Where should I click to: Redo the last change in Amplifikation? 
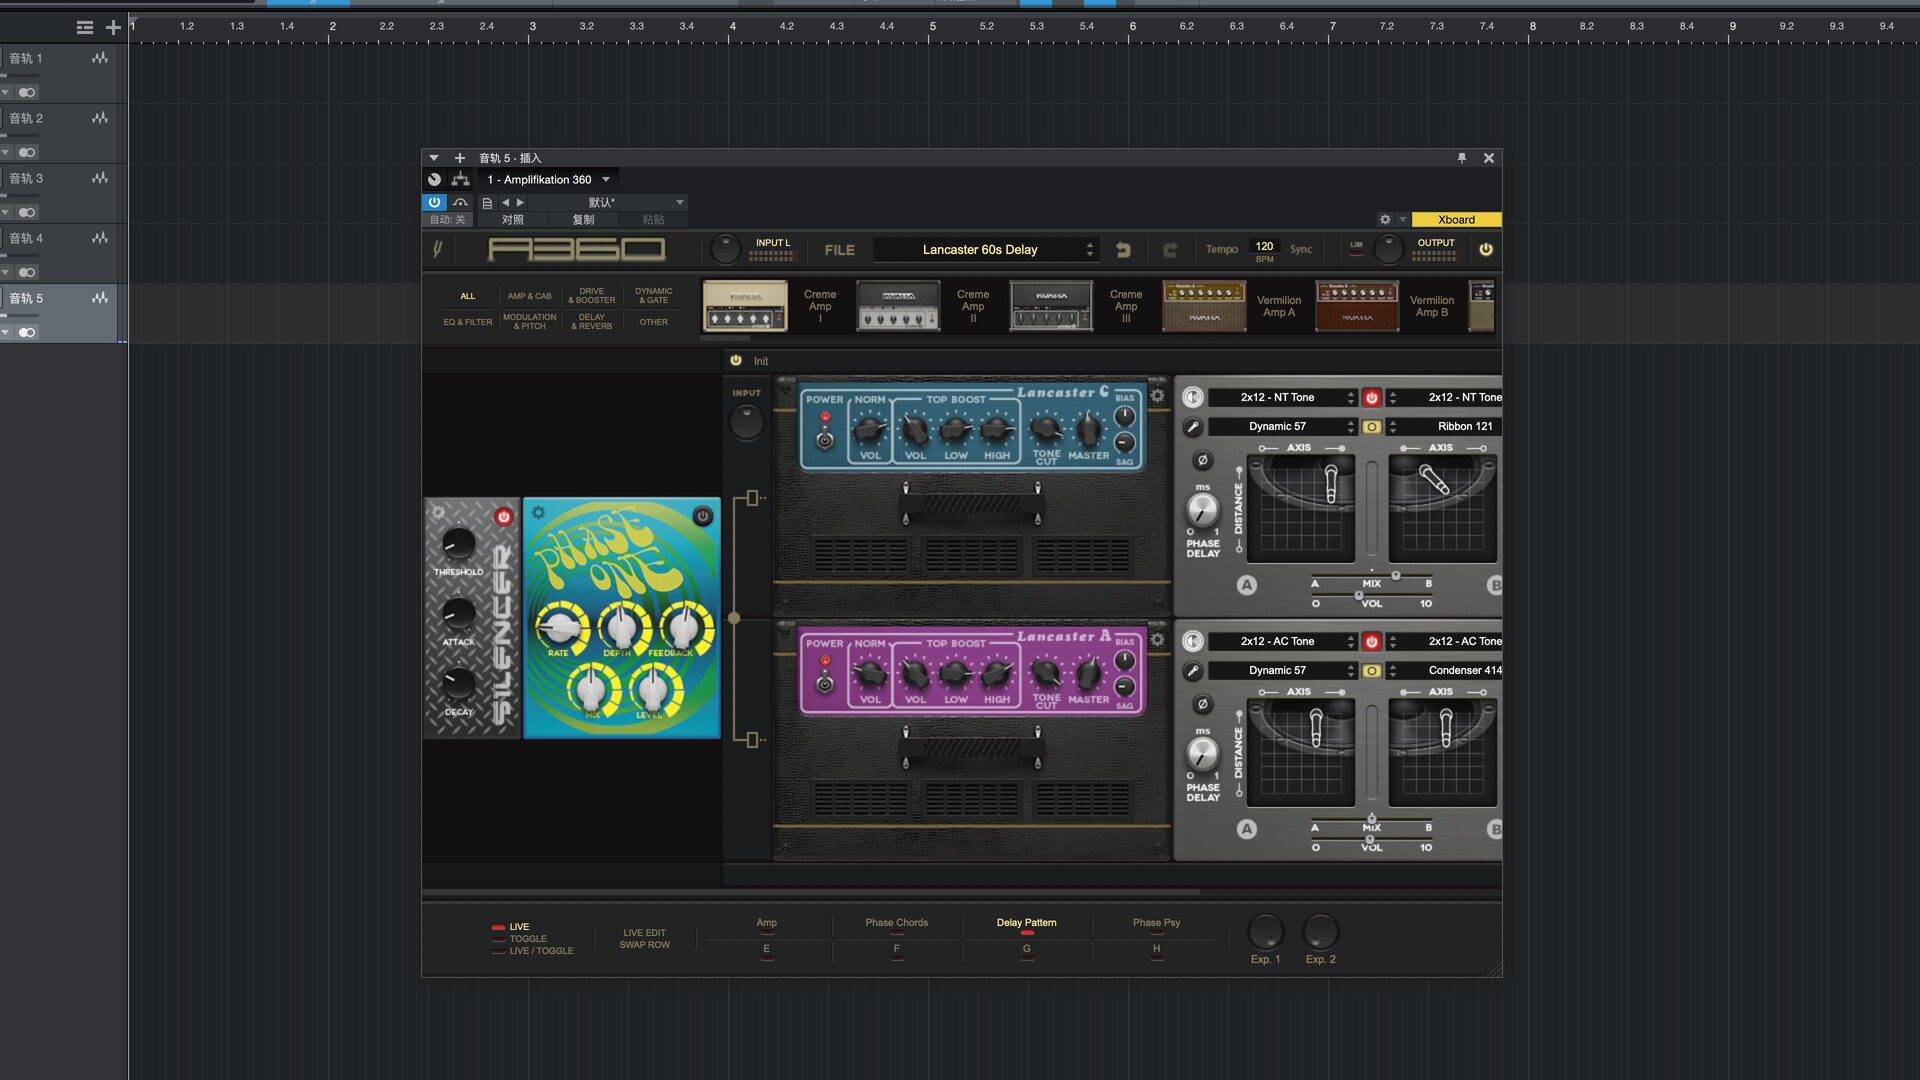coord(1170,250)
